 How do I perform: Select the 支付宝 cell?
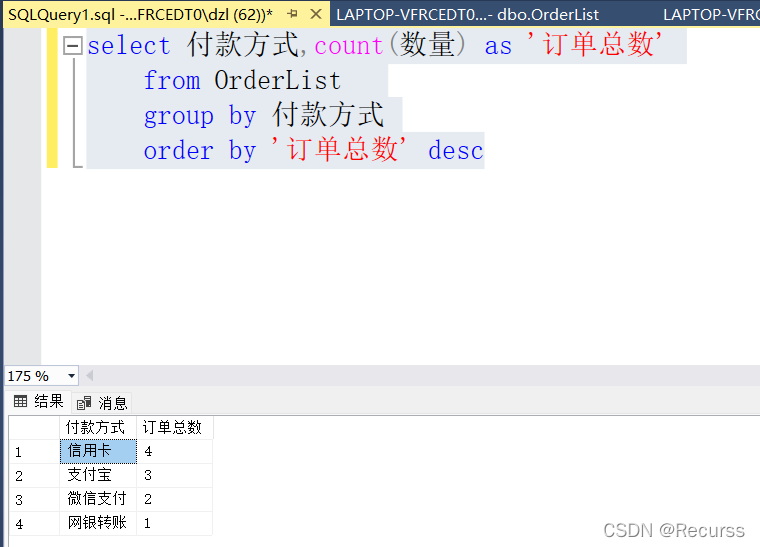[98, 475]
